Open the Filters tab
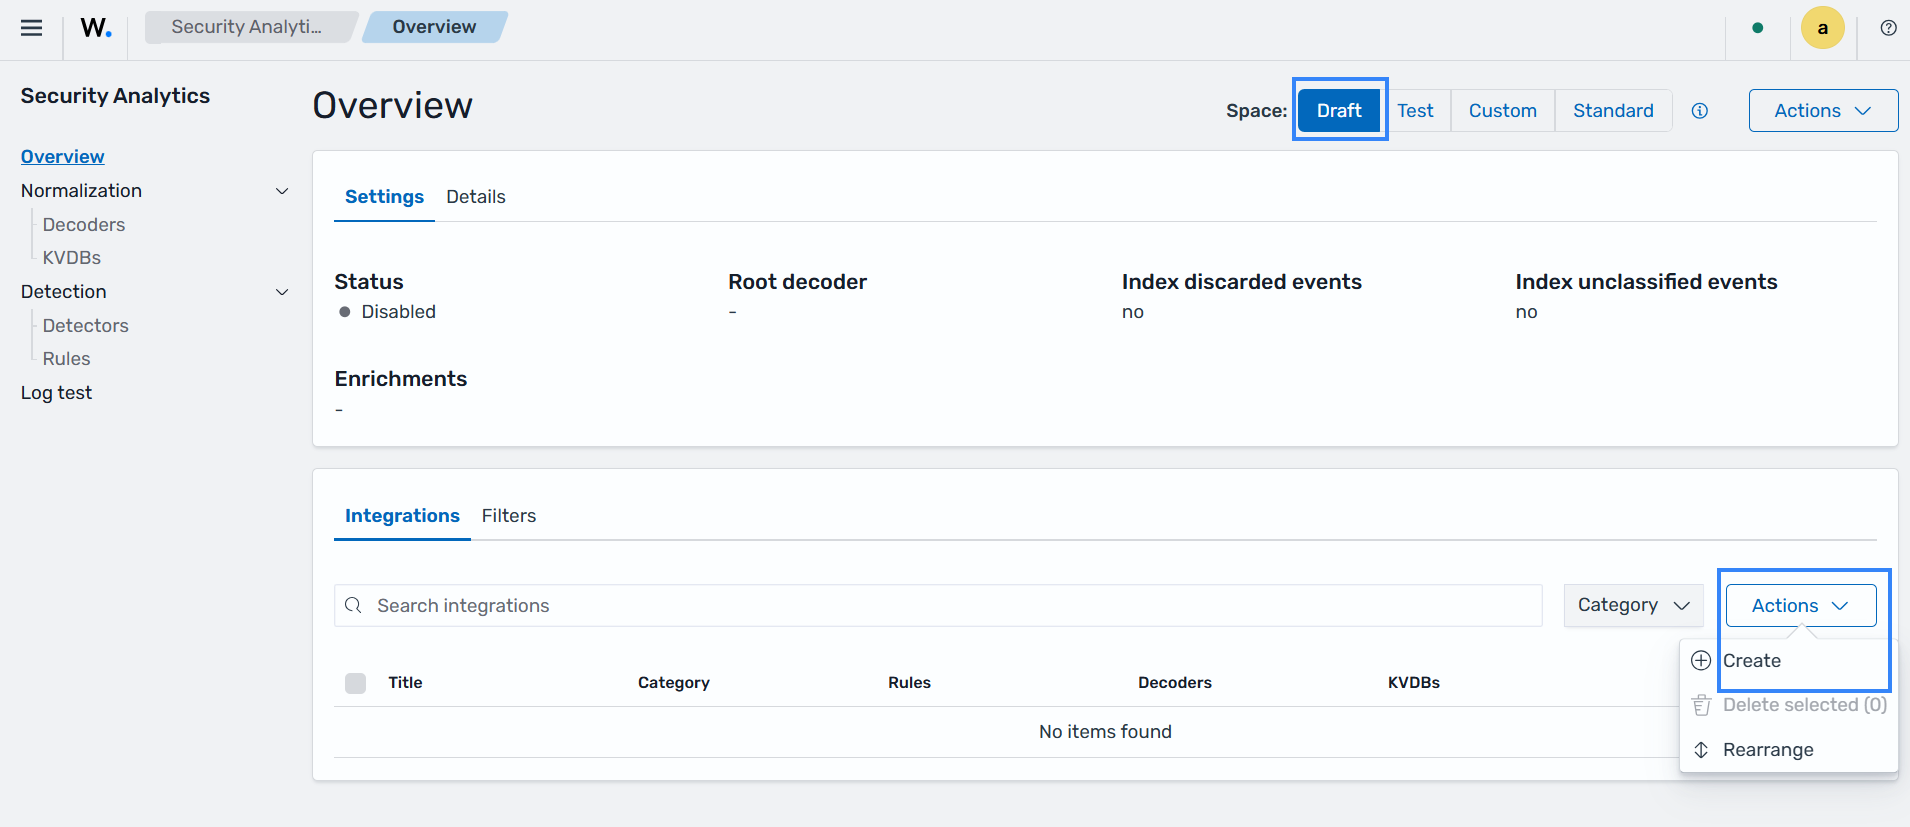Image resolution: width=1910 pixels, height=827 pixels. (509, 516)
